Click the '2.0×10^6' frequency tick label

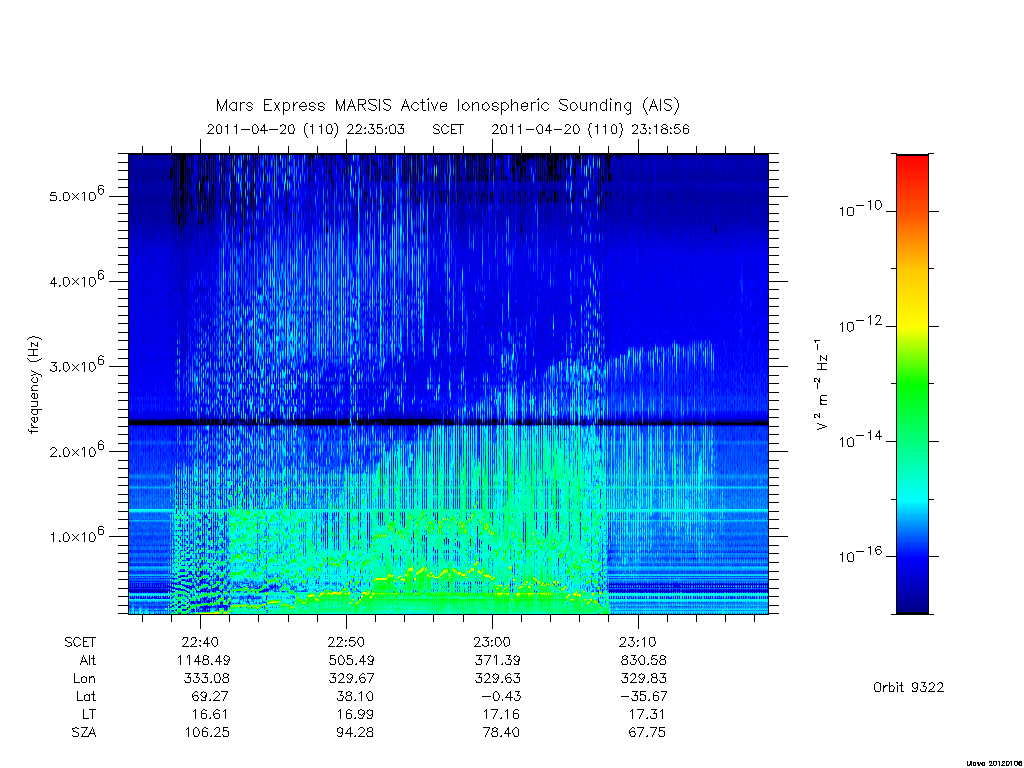click(76, 450)
